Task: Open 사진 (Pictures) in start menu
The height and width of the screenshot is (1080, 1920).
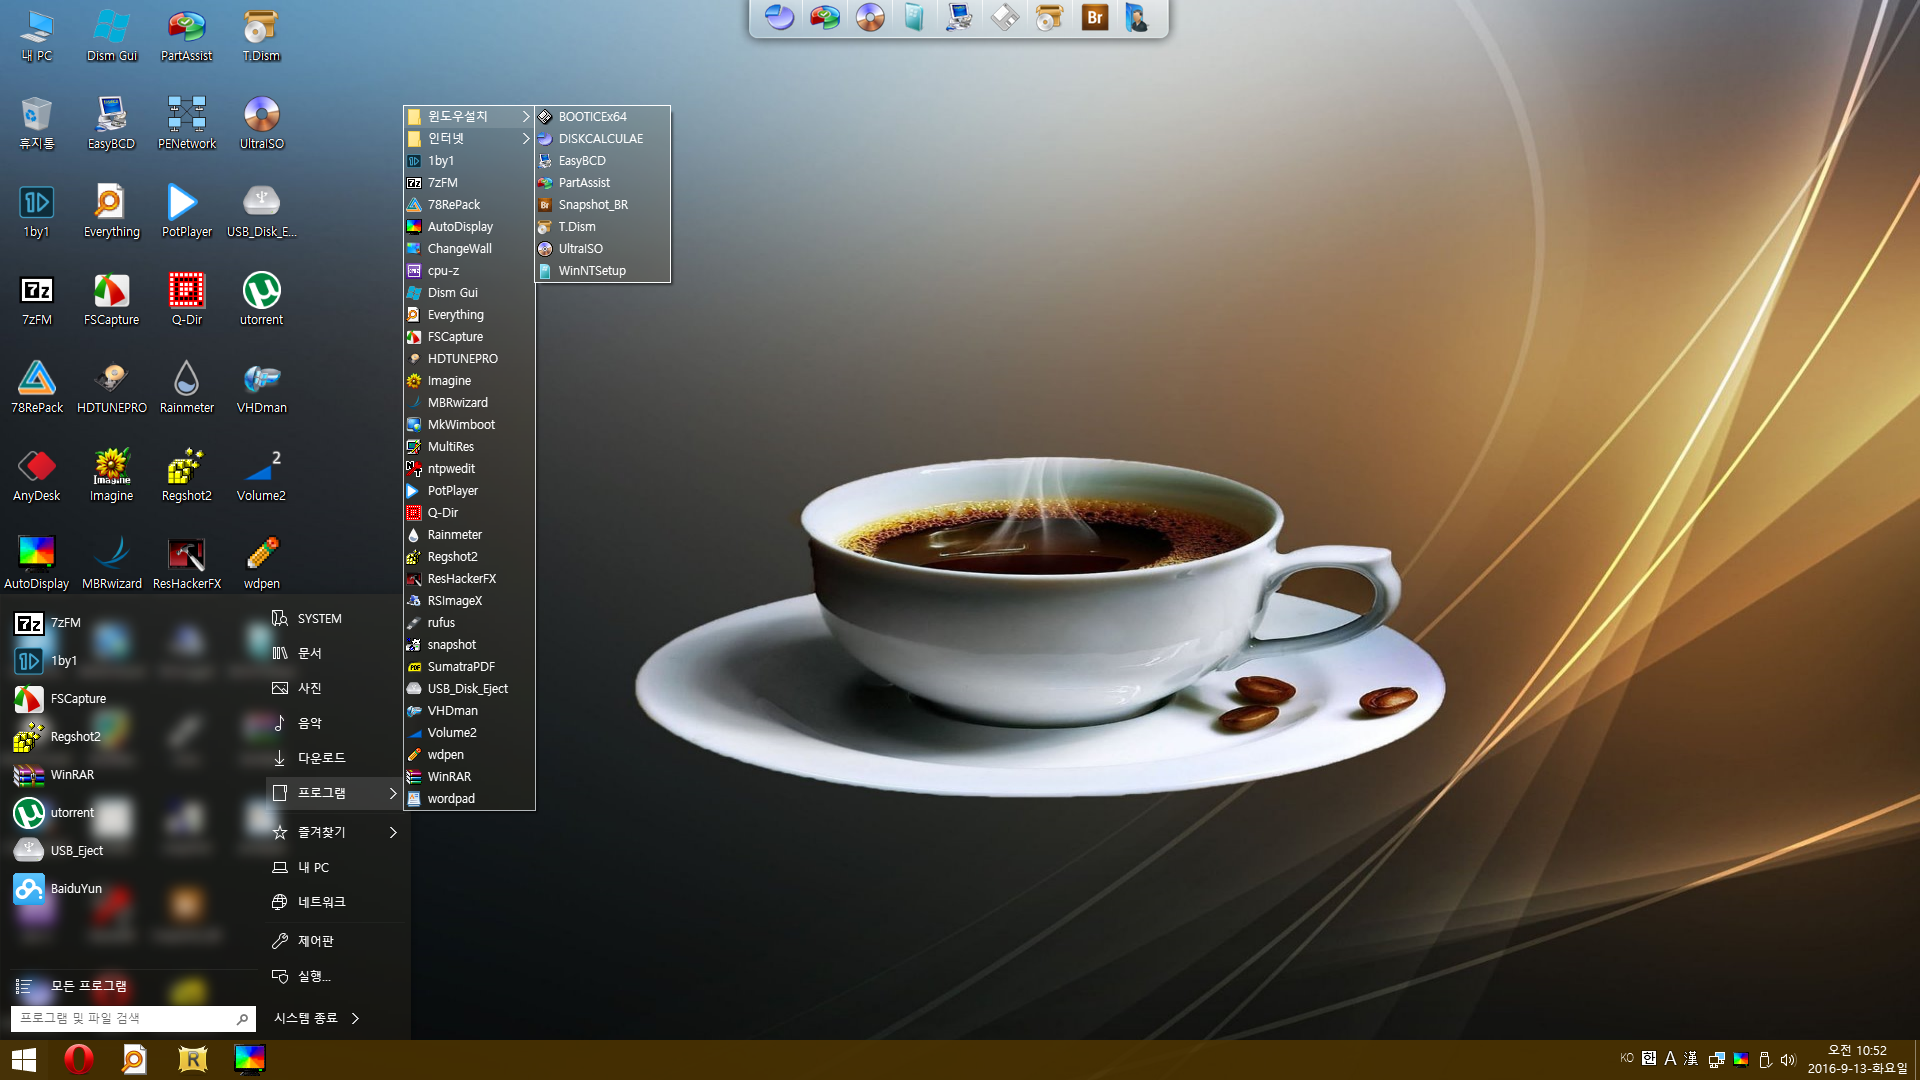Action: [336, 688]
